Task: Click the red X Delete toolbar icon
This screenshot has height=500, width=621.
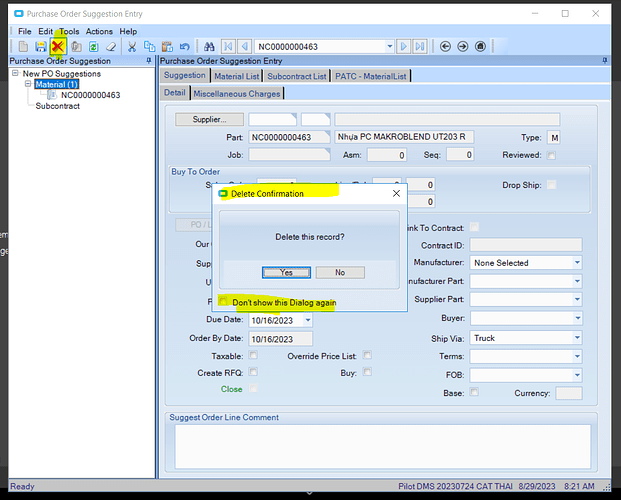Action: click(x=59, y=47)
